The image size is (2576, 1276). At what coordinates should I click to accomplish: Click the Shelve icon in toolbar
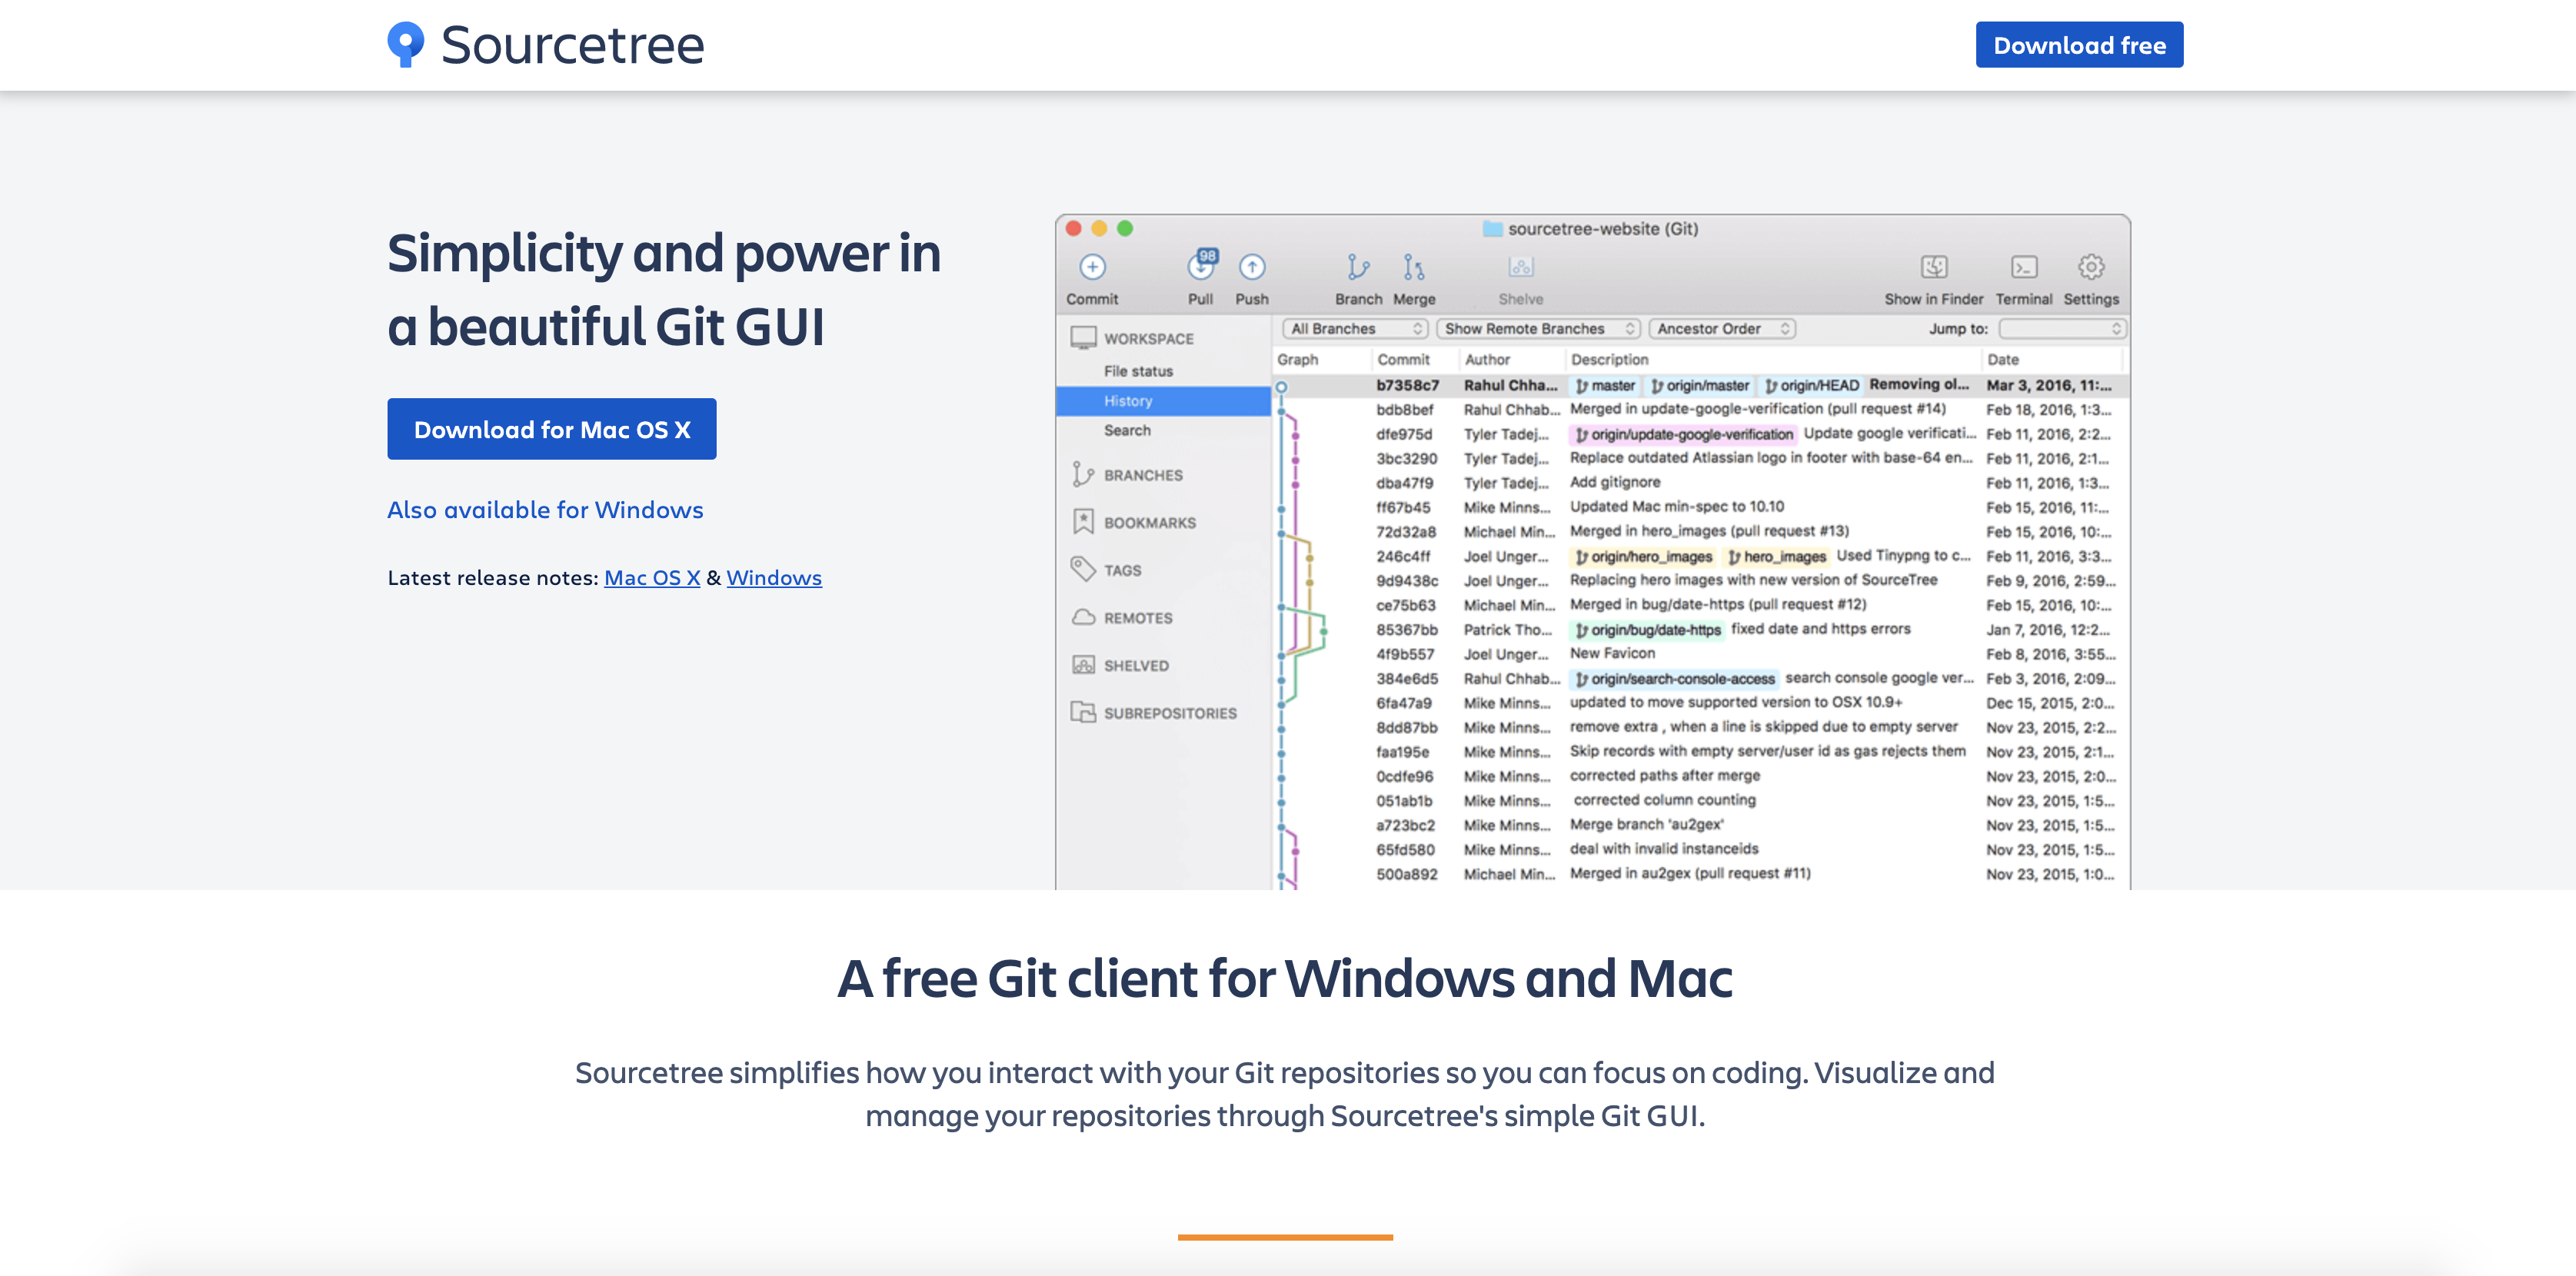tap(1520, 267)
